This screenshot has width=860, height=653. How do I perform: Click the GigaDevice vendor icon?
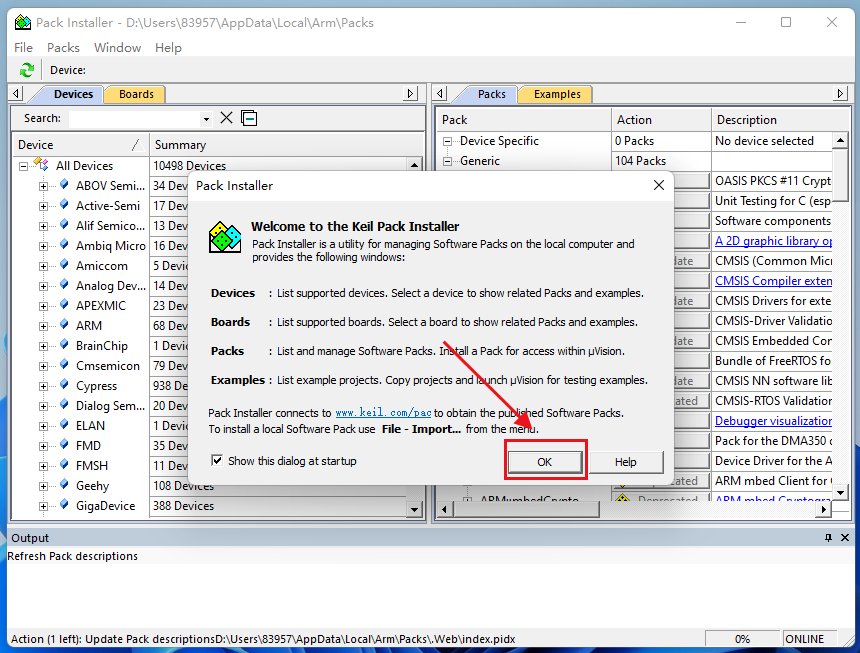coord(64,505)
